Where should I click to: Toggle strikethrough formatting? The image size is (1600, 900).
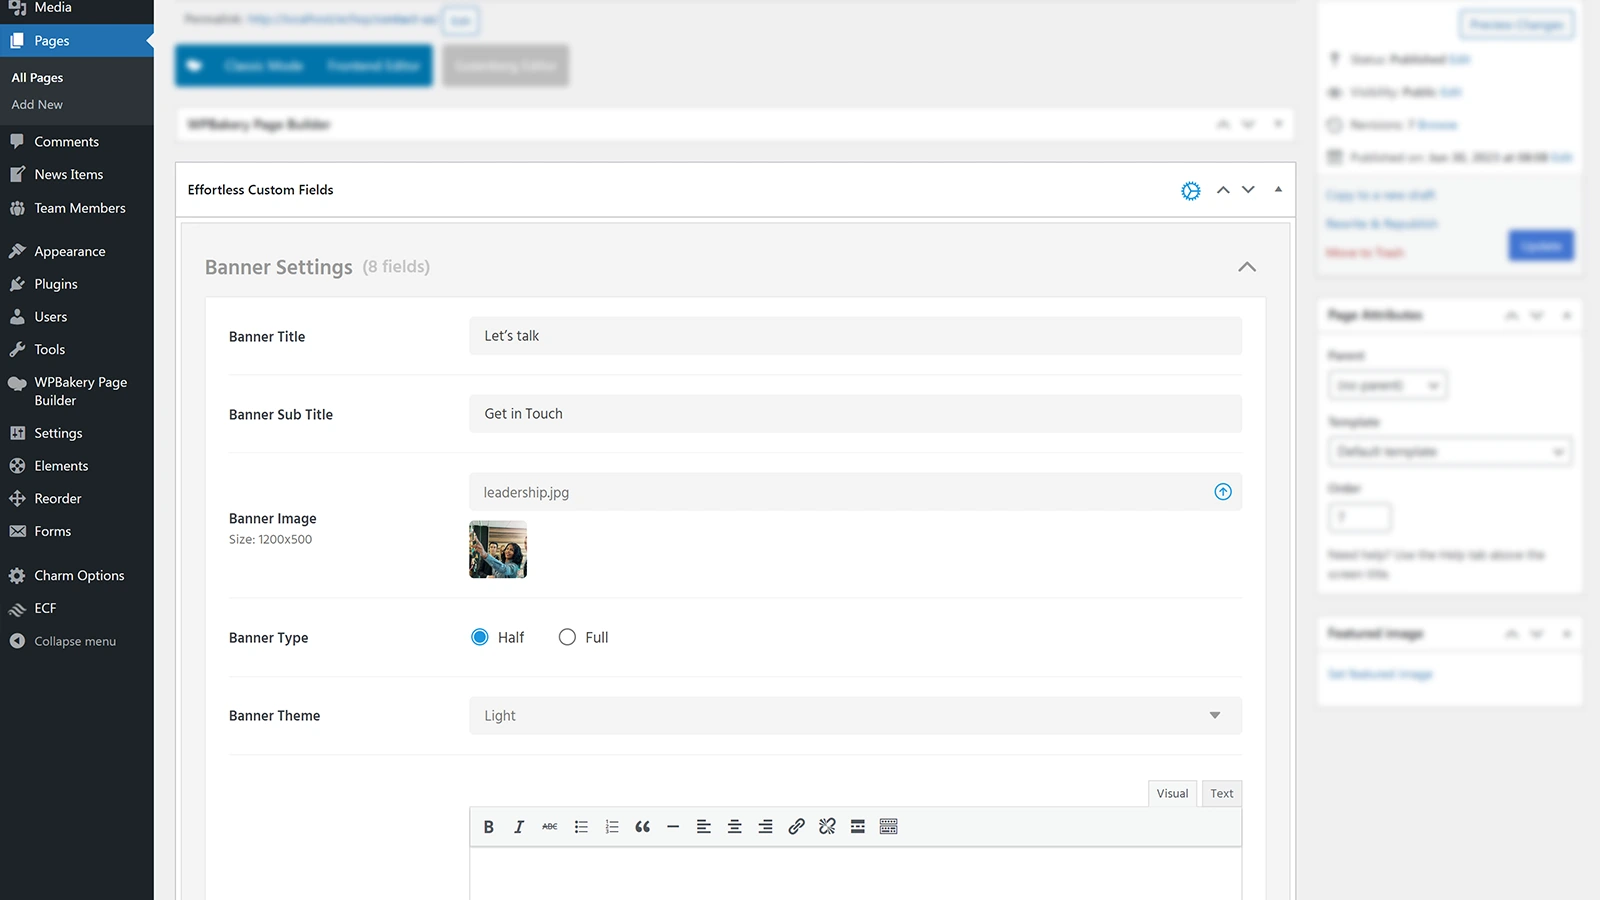point(549,826)
